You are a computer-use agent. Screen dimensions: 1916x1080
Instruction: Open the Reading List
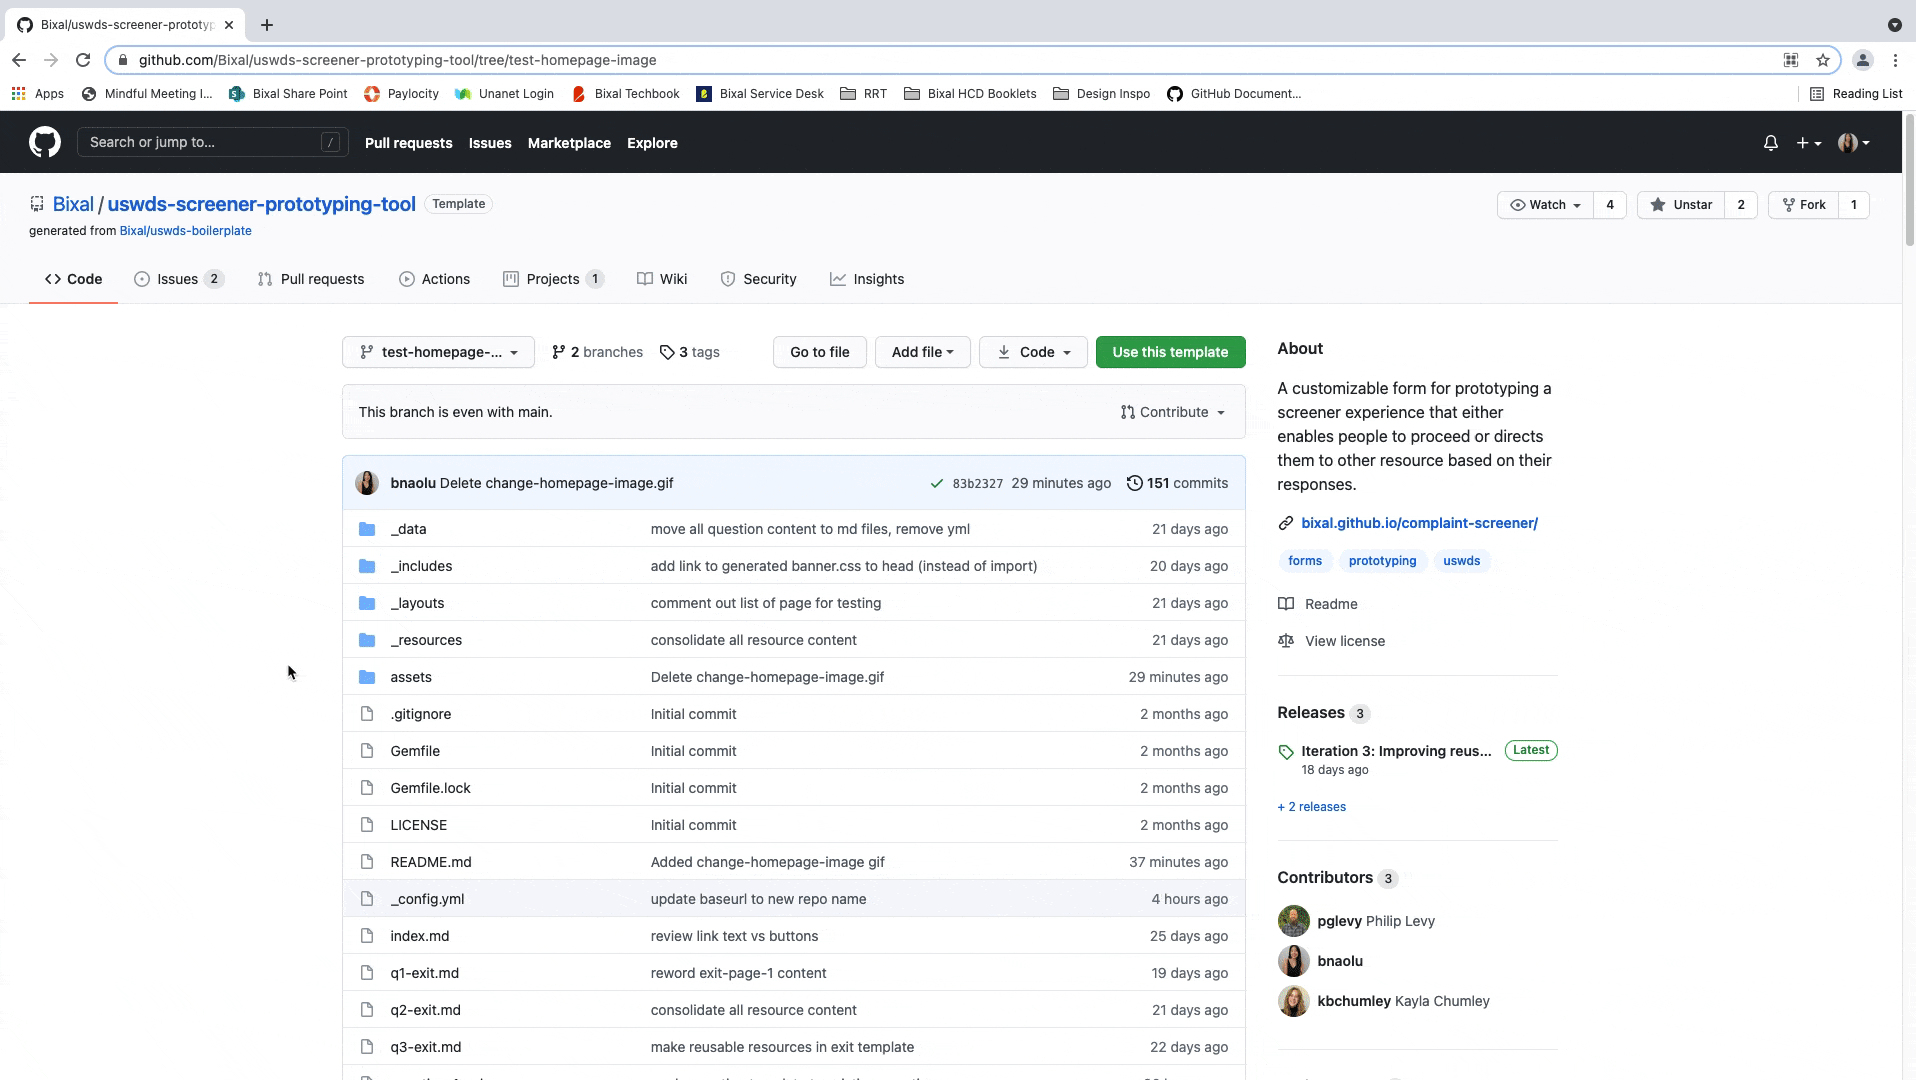tap(1856, 94)
